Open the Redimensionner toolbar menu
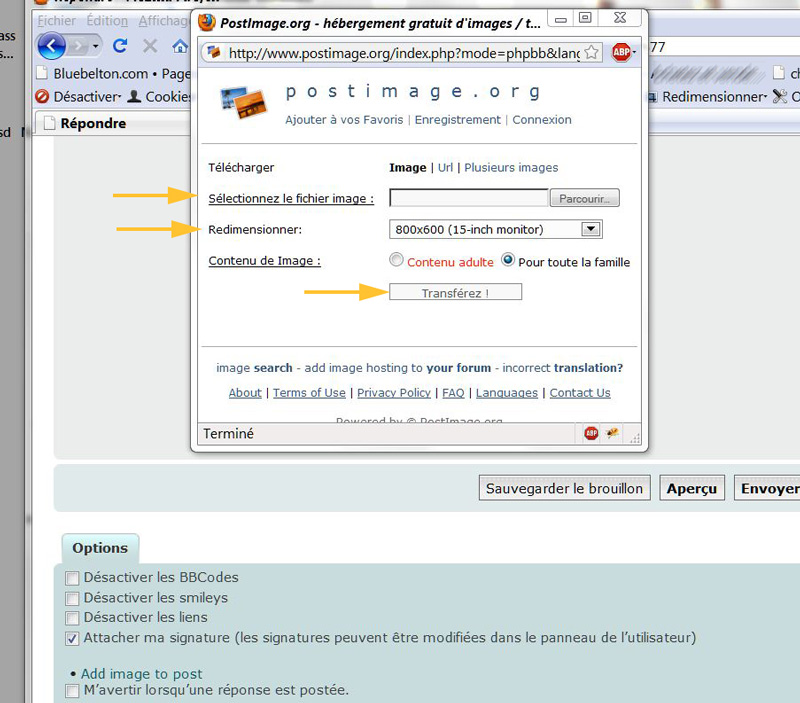800x703 pixels. 709,96
